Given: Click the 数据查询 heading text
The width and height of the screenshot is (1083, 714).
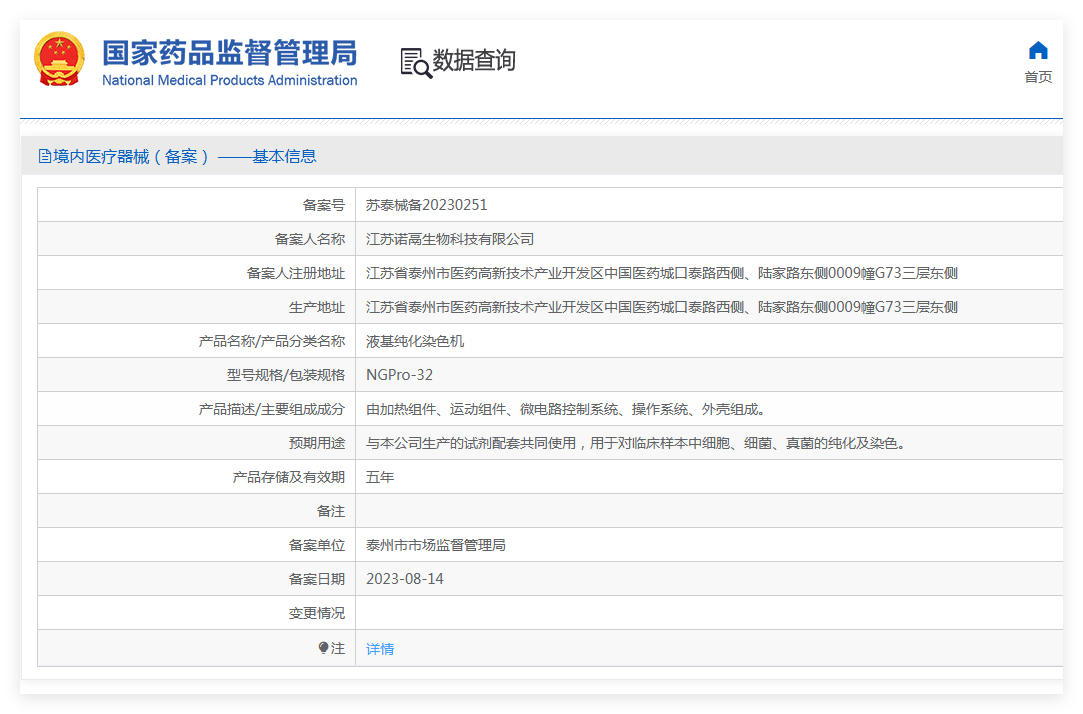Looking at the screenshot, I should coord(474,60).
